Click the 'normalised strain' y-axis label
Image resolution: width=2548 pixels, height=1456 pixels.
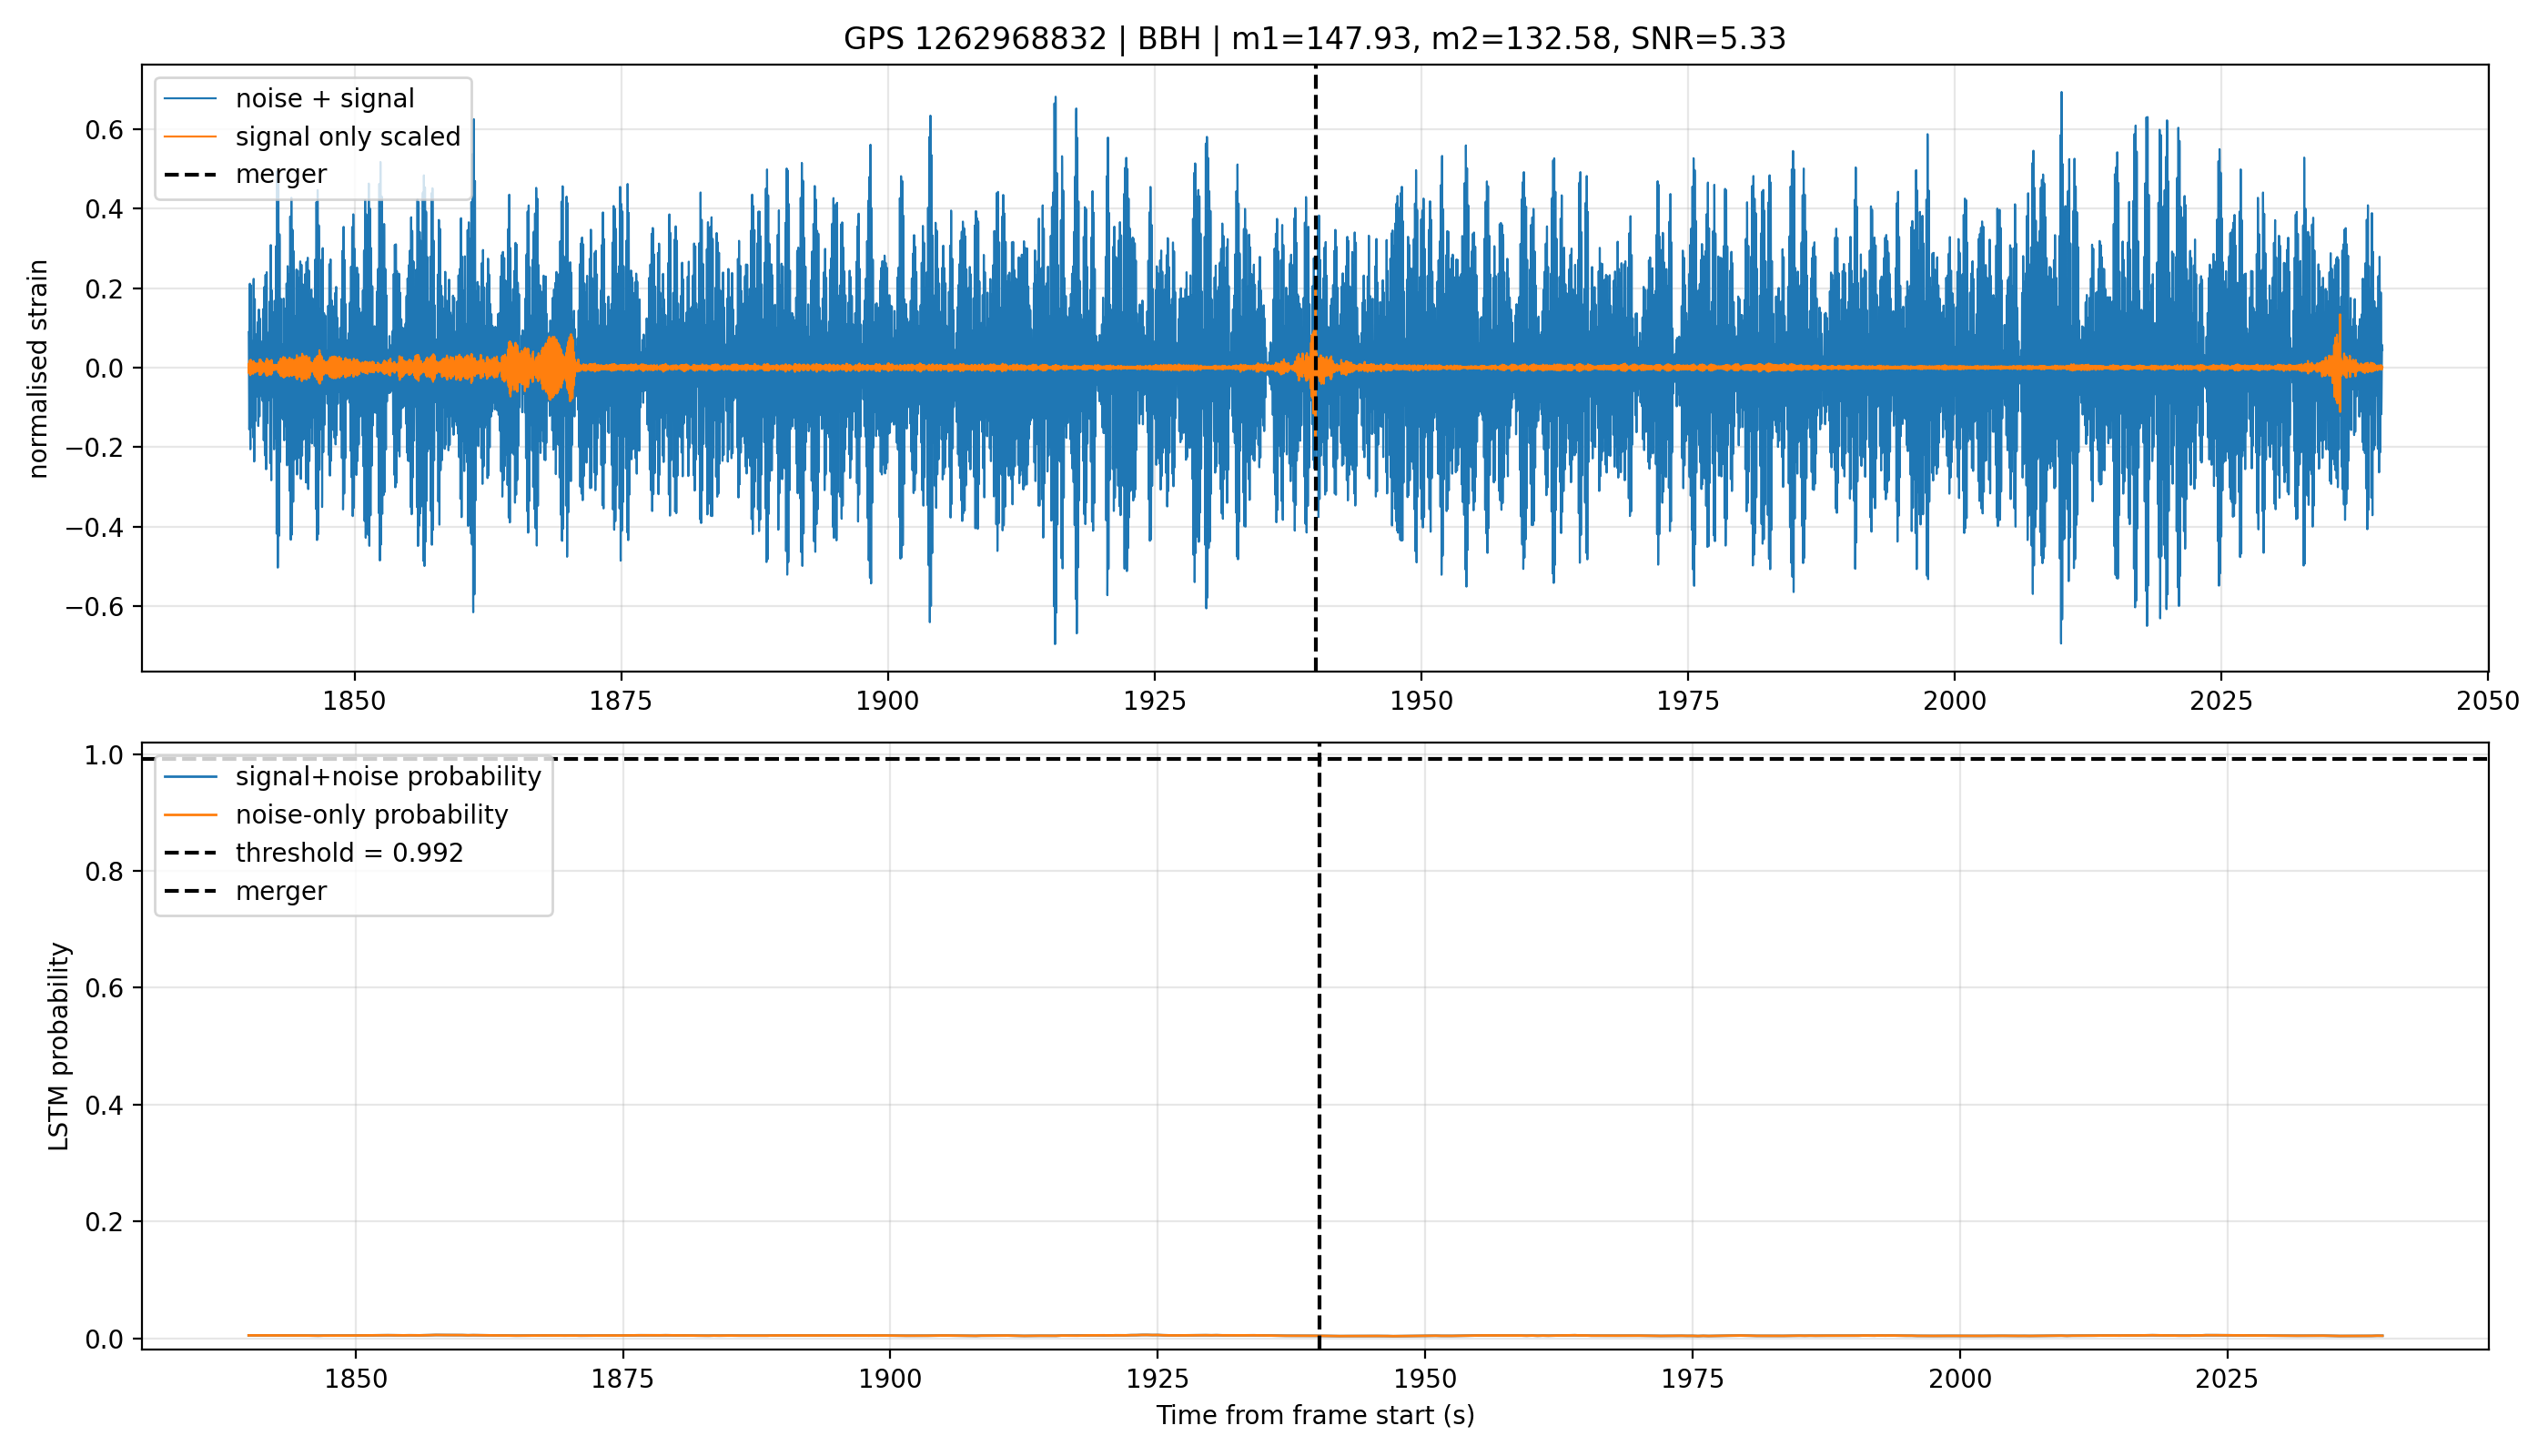click(x=38, y=369)
